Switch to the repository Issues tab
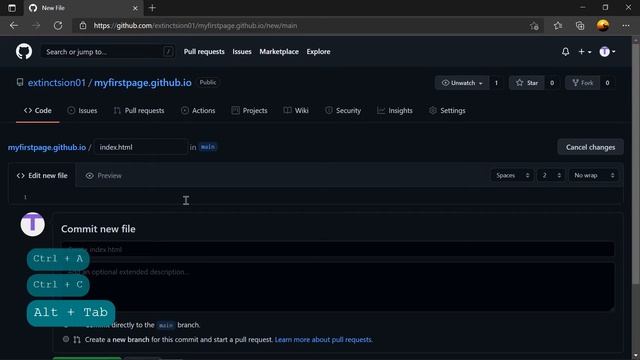 (82, 111)
